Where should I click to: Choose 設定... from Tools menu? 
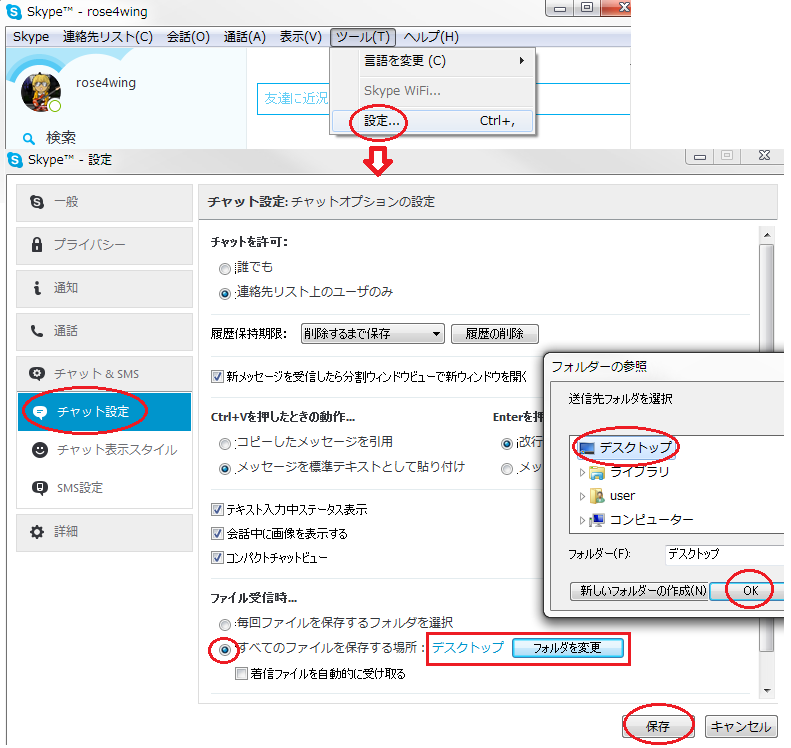(x=432, y=122)
